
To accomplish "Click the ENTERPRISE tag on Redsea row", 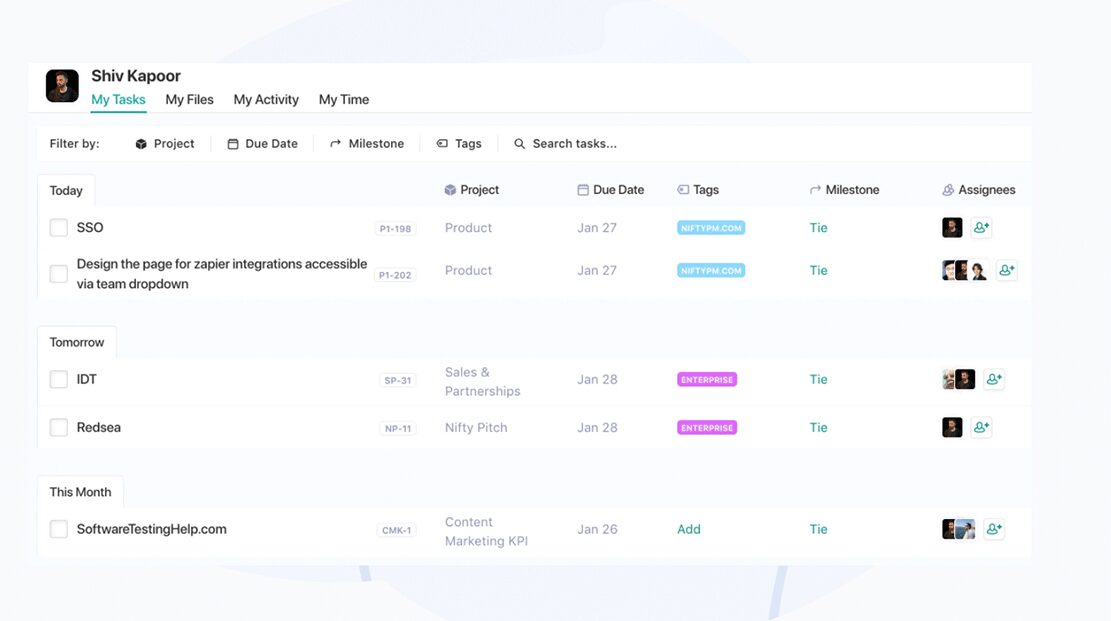I will pos(707,428).
